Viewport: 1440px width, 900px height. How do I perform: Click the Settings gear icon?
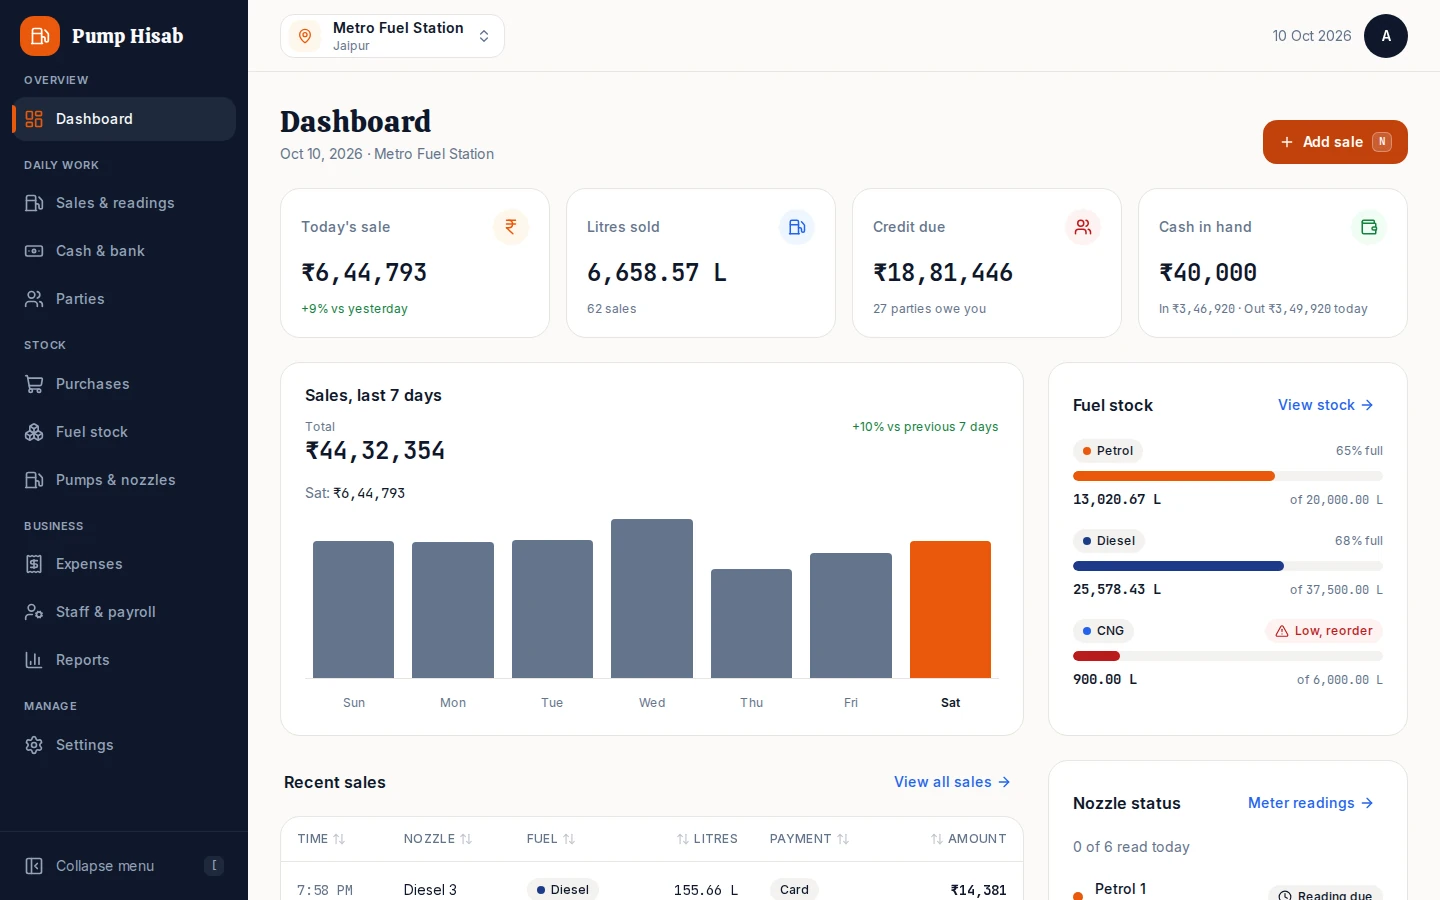(34, 745)
